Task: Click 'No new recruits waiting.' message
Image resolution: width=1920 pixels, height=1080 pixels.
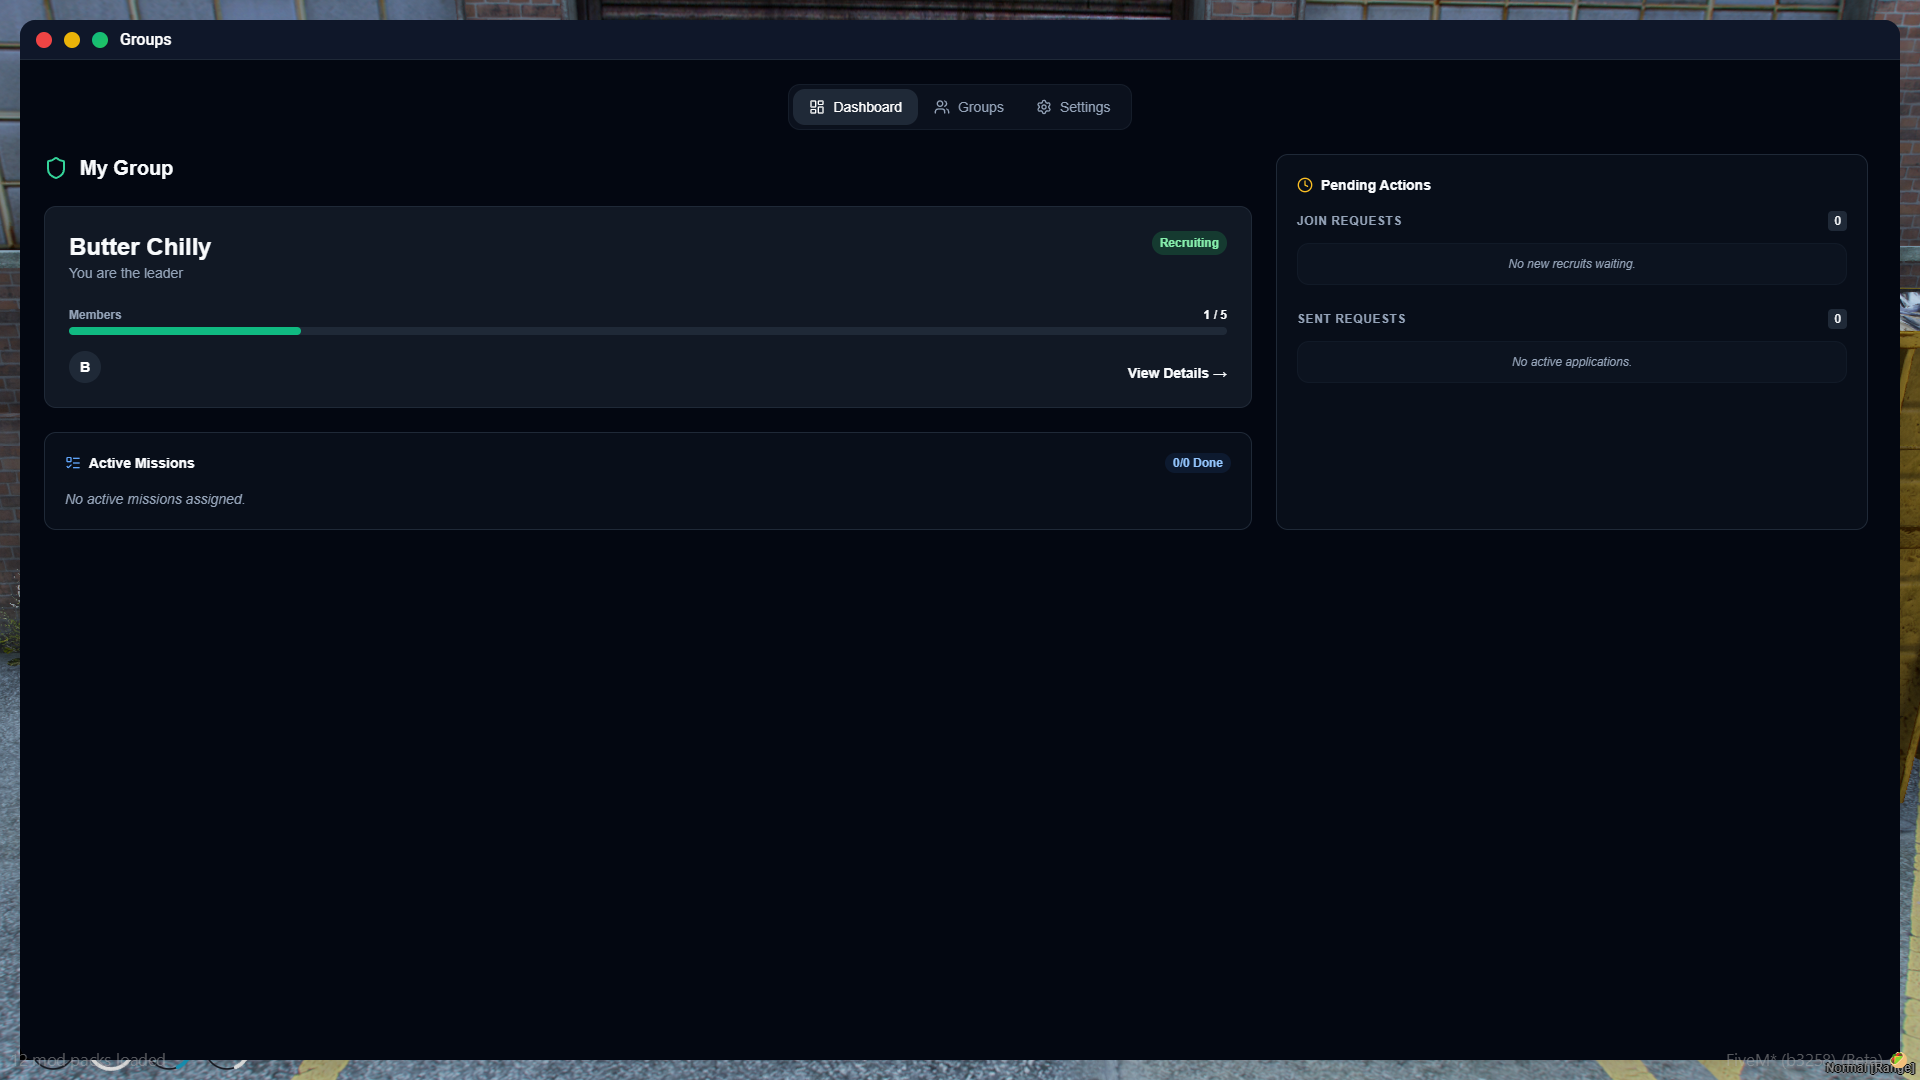Action: click(x=1572, y=264)
